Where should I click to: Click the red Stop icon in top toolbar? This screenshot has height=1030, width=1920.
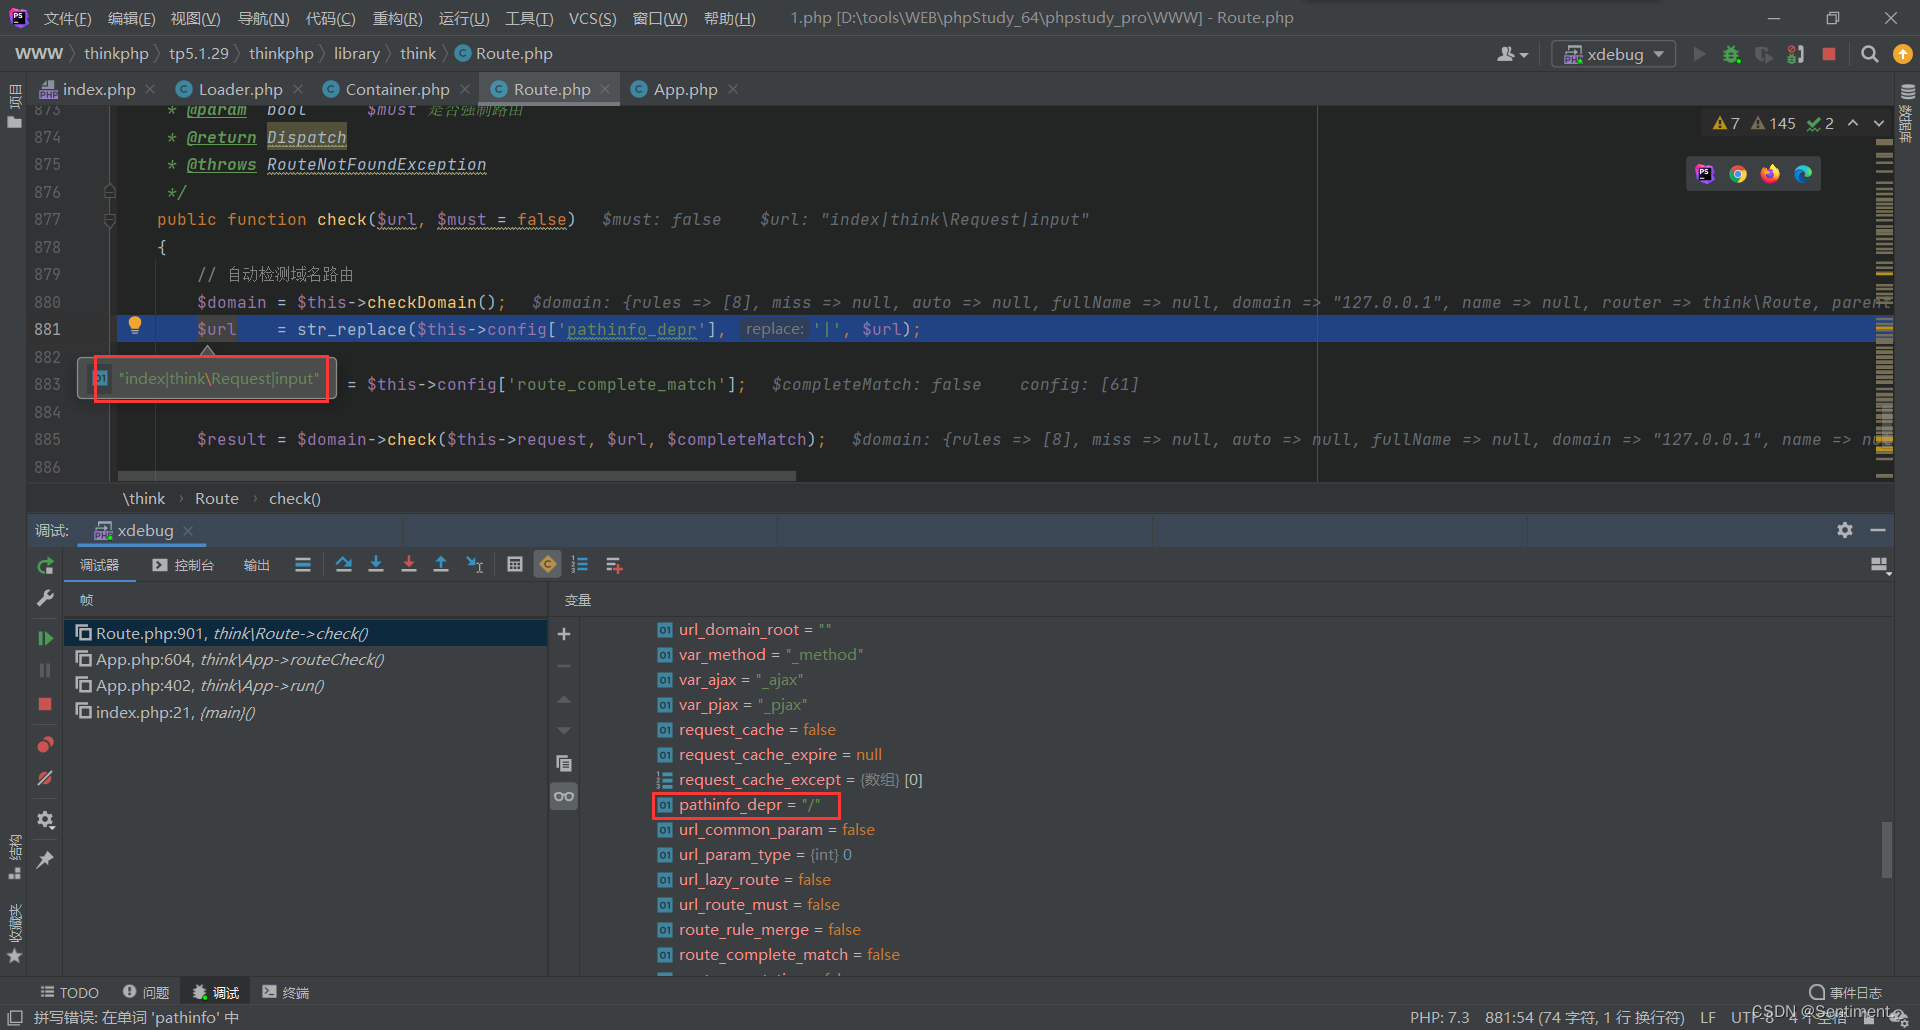[x=1829, y=54]
